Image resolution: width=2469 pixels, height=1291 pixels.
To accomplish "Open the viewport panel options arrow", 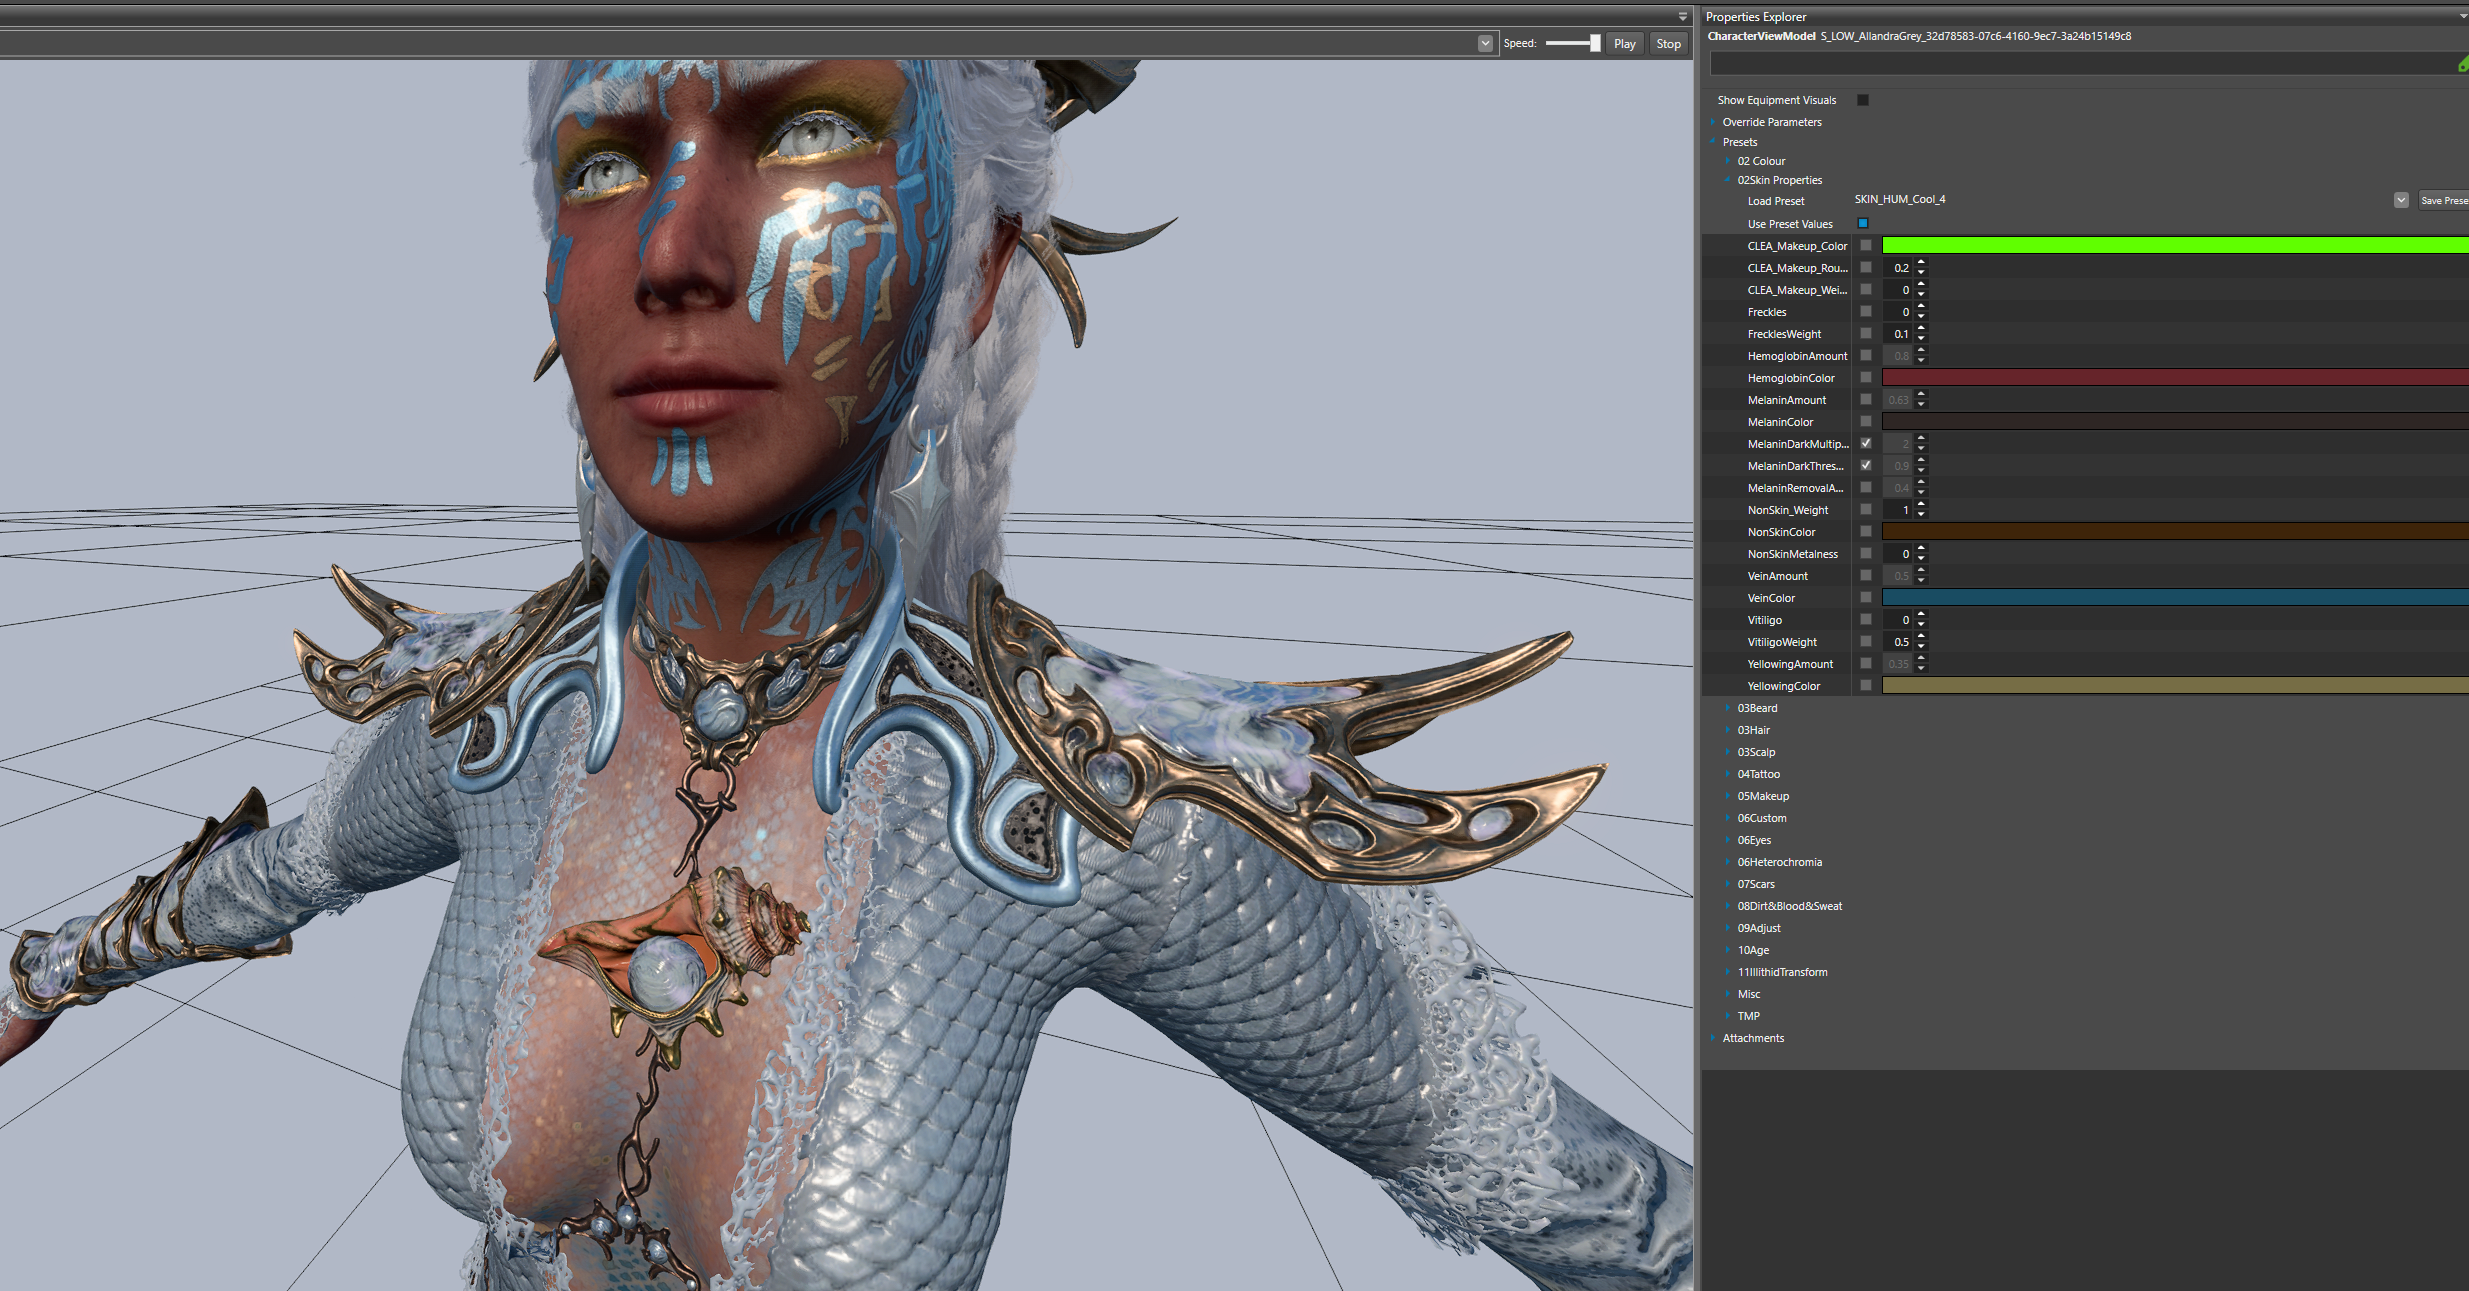I will coord(1682,16).
